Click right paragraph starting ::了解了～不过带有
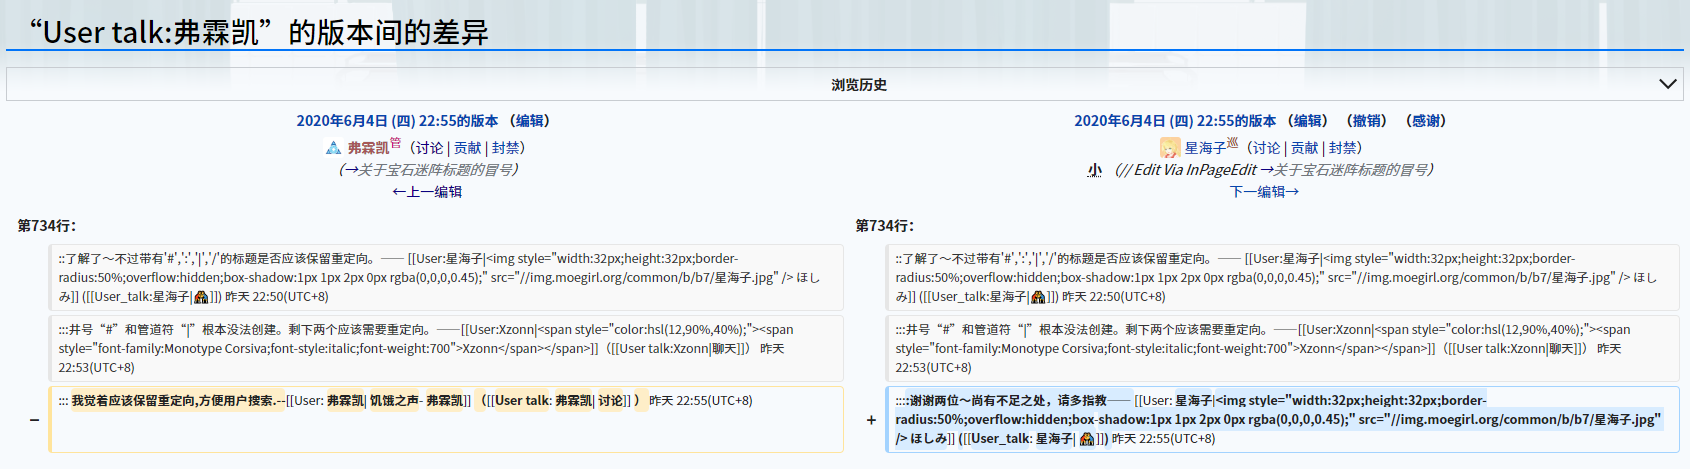The width and height of the screenshot is (1690, 469). (1283, 277)
